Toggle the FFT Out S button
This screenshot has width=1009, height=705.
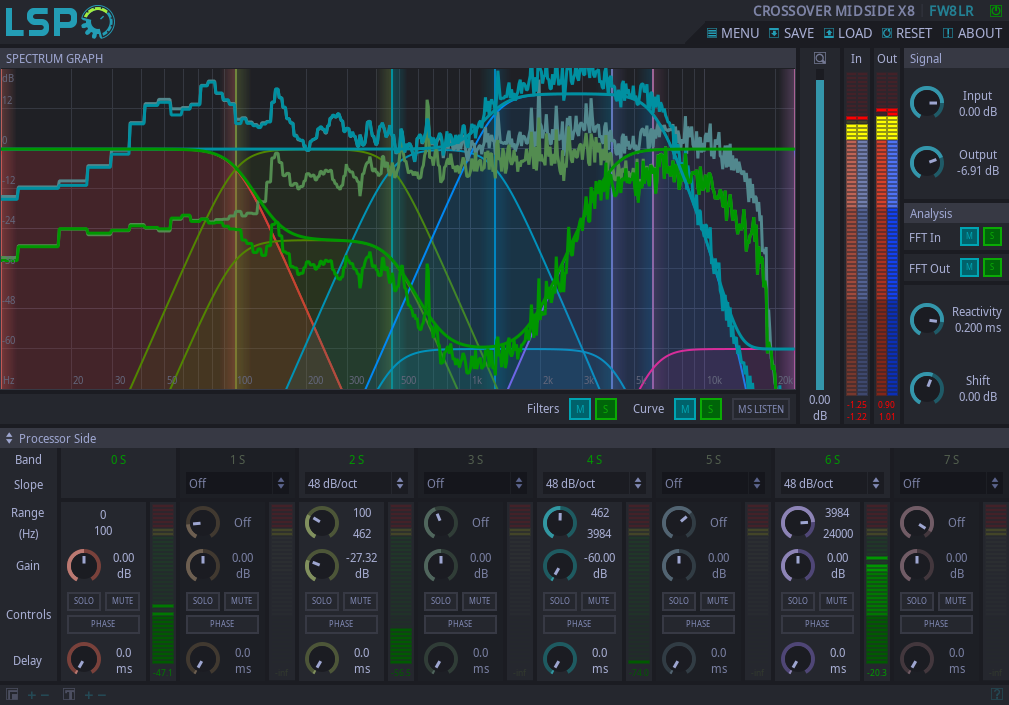click(x=992, y=267)
